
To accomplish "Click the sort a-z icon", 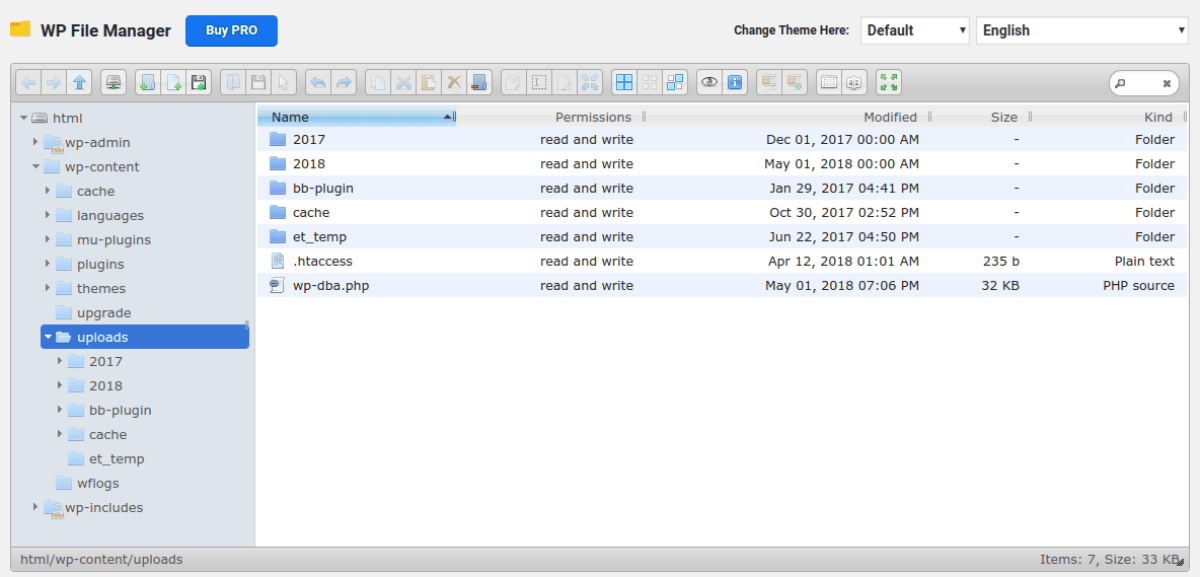I will pyautogui.click(x=854, y=83).
